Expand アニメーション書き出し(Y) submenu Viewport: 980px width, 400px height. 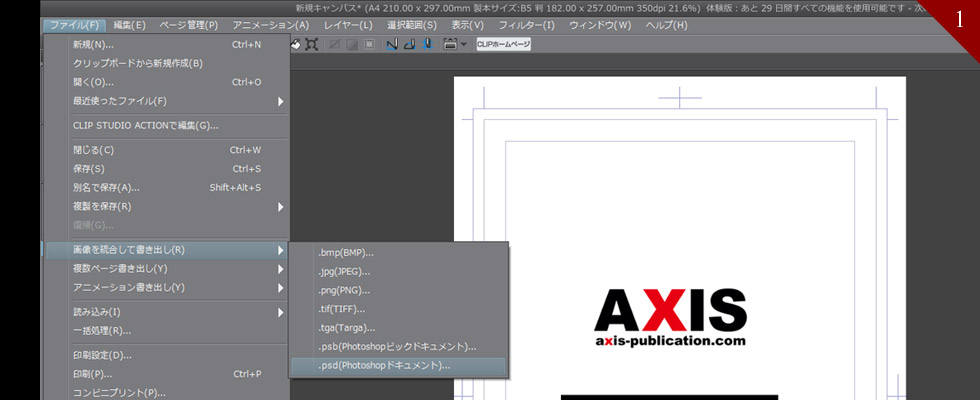point(167,288)
